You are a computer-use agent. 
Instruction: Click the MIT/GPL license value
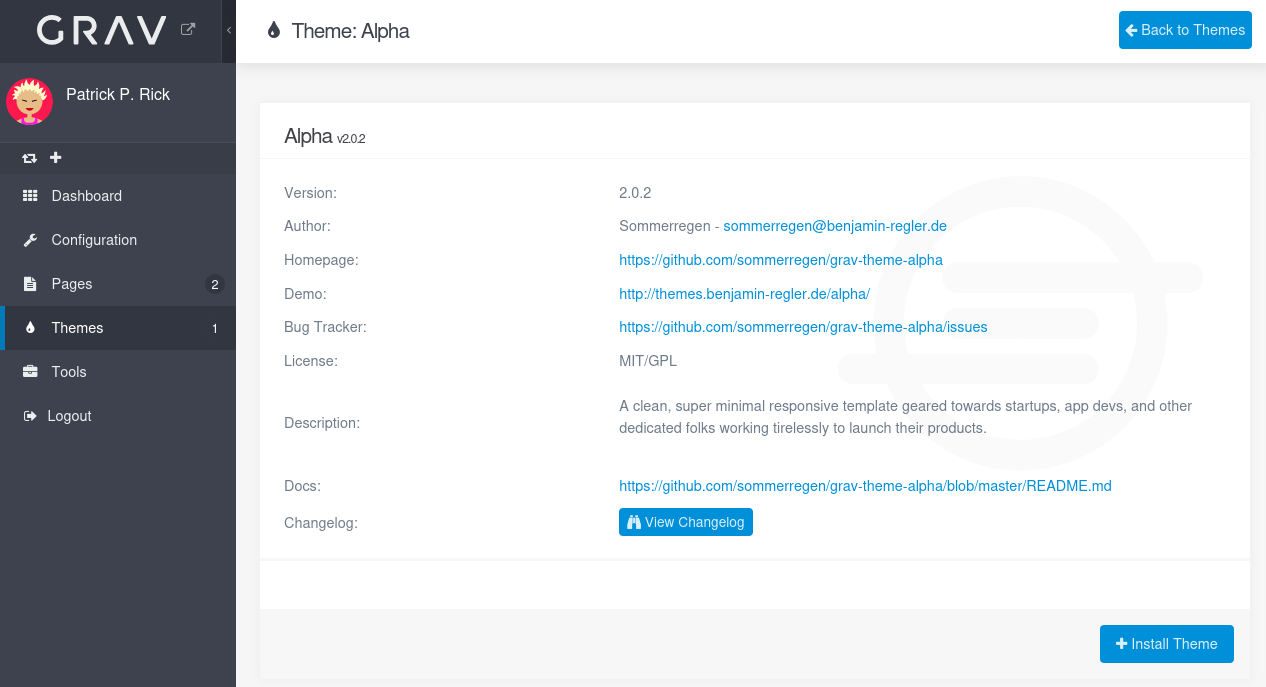(x=648, y=360)
